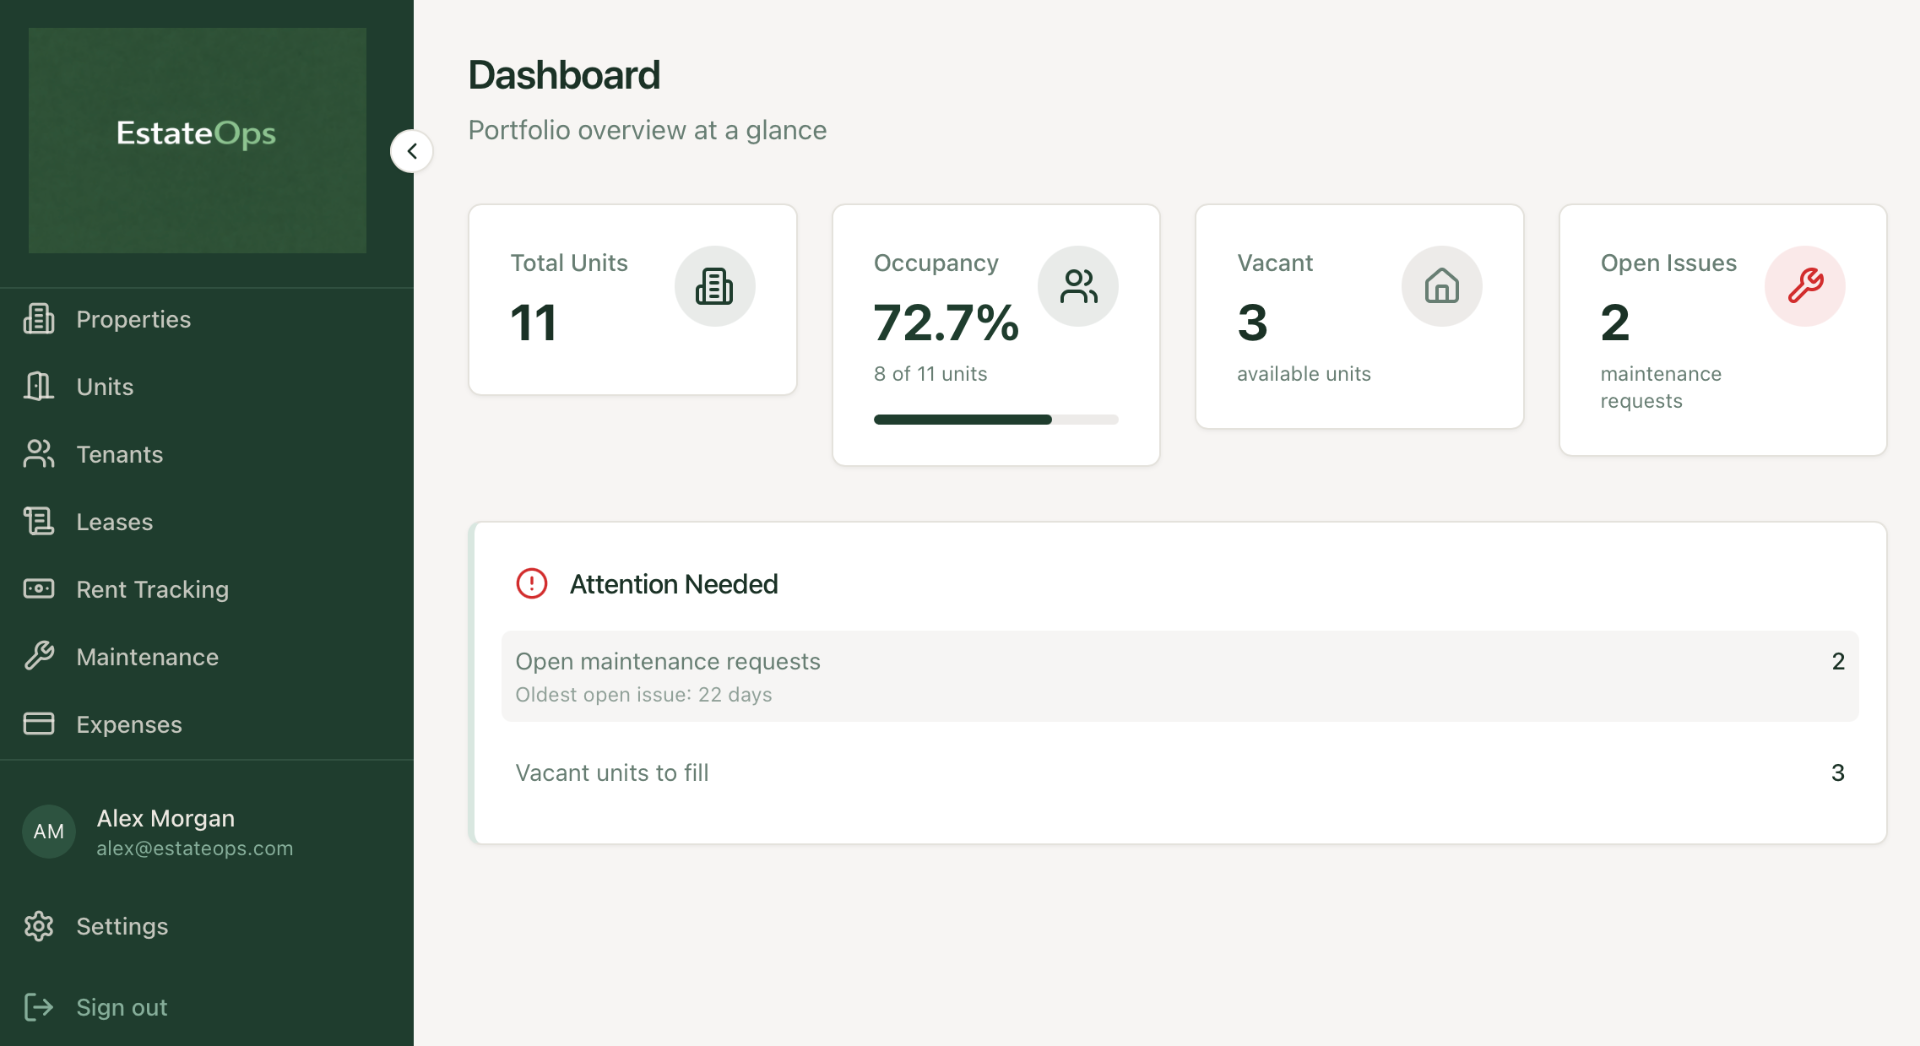Click 'Oldest open issue: 22 days' text
The image size is (1920, 1046).
pos(643,694)
